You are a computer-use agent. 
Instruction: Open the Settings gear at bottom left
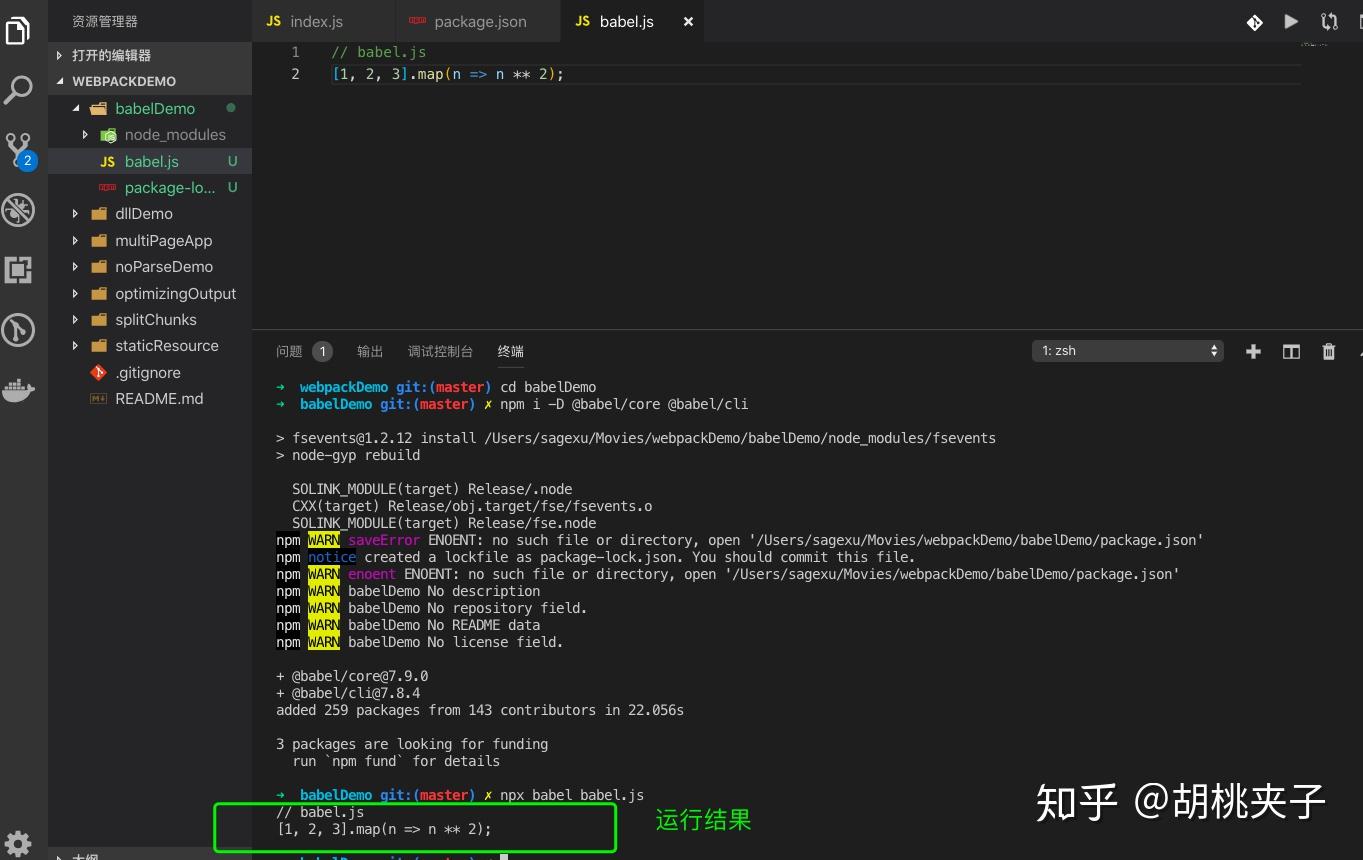[18, 843]
